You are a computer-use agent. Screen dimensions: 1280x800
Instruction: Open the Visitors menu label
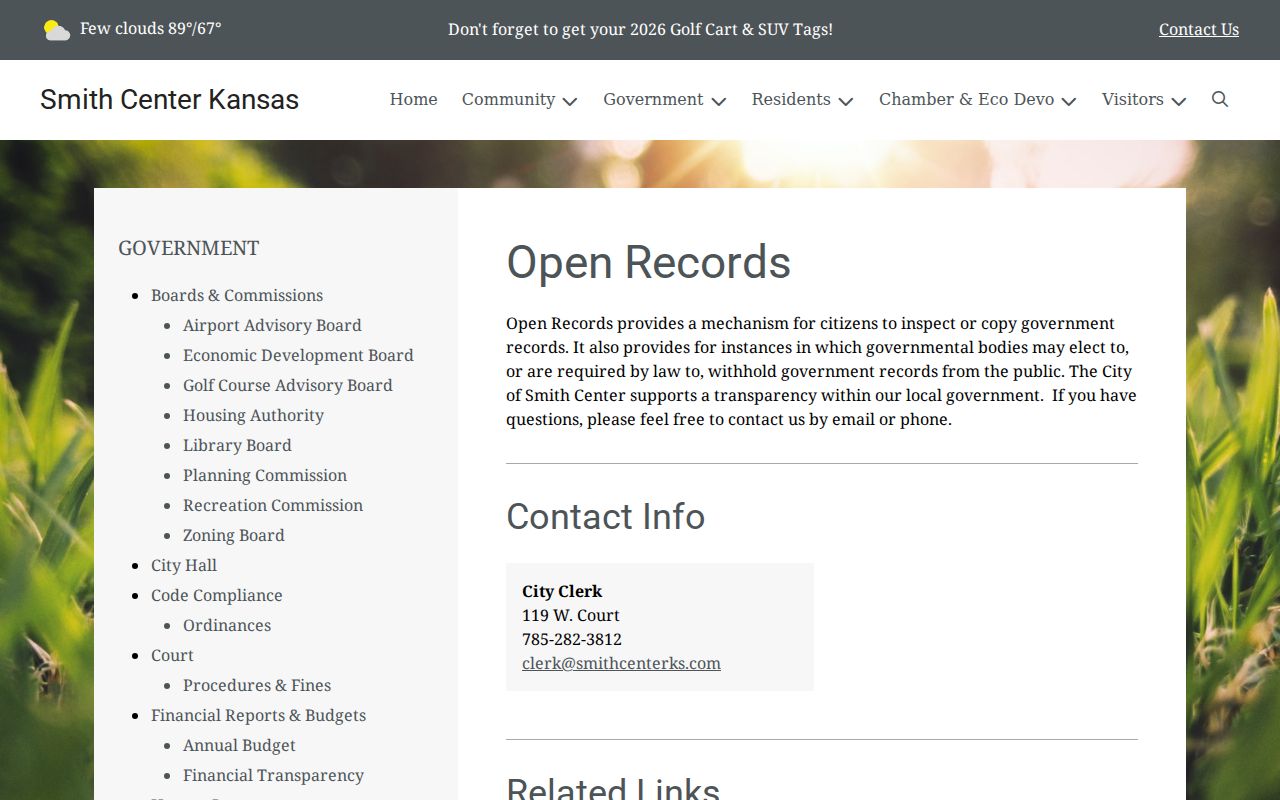pos(1132,99)
